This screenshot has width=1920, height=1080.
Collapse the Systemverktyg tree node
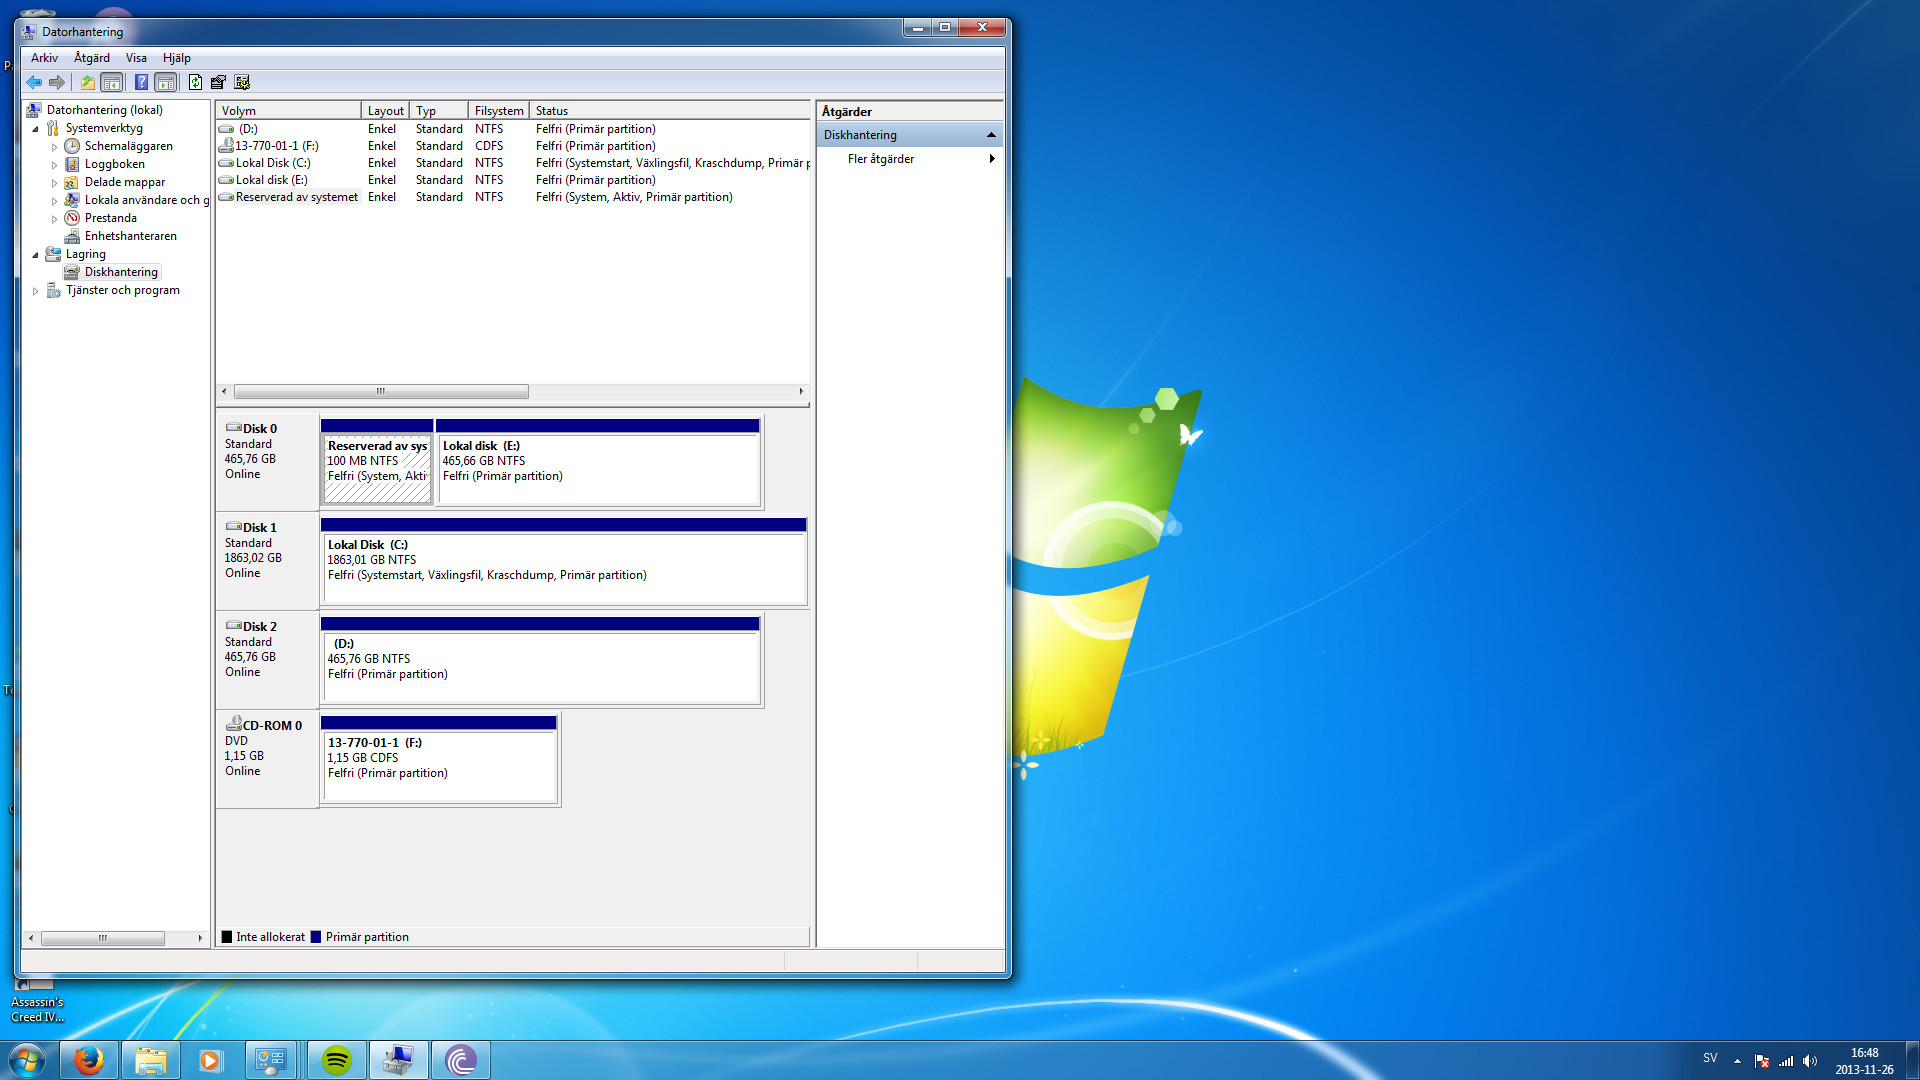click(x=36, y=129)
